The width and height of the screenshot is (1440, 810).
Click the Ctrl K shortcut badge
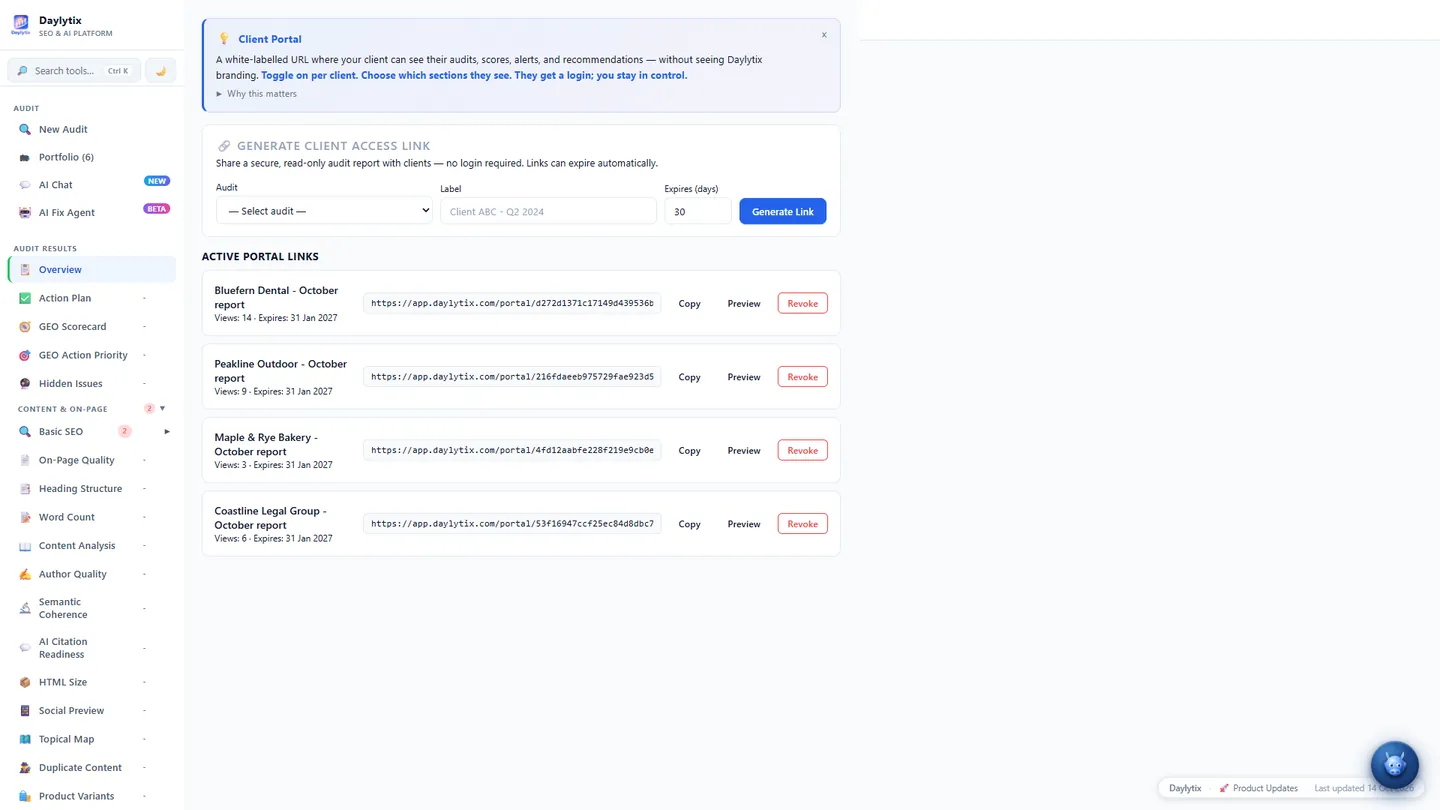(118, 71)
